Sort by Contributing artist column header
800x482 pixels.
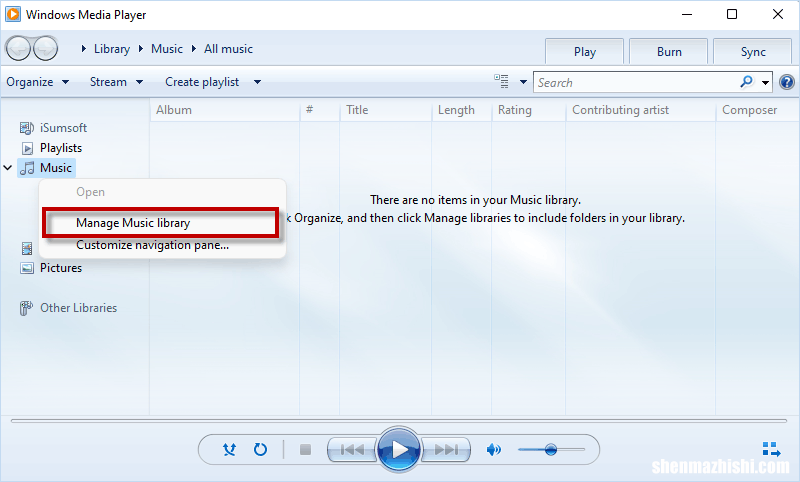(x=641, y=110)
